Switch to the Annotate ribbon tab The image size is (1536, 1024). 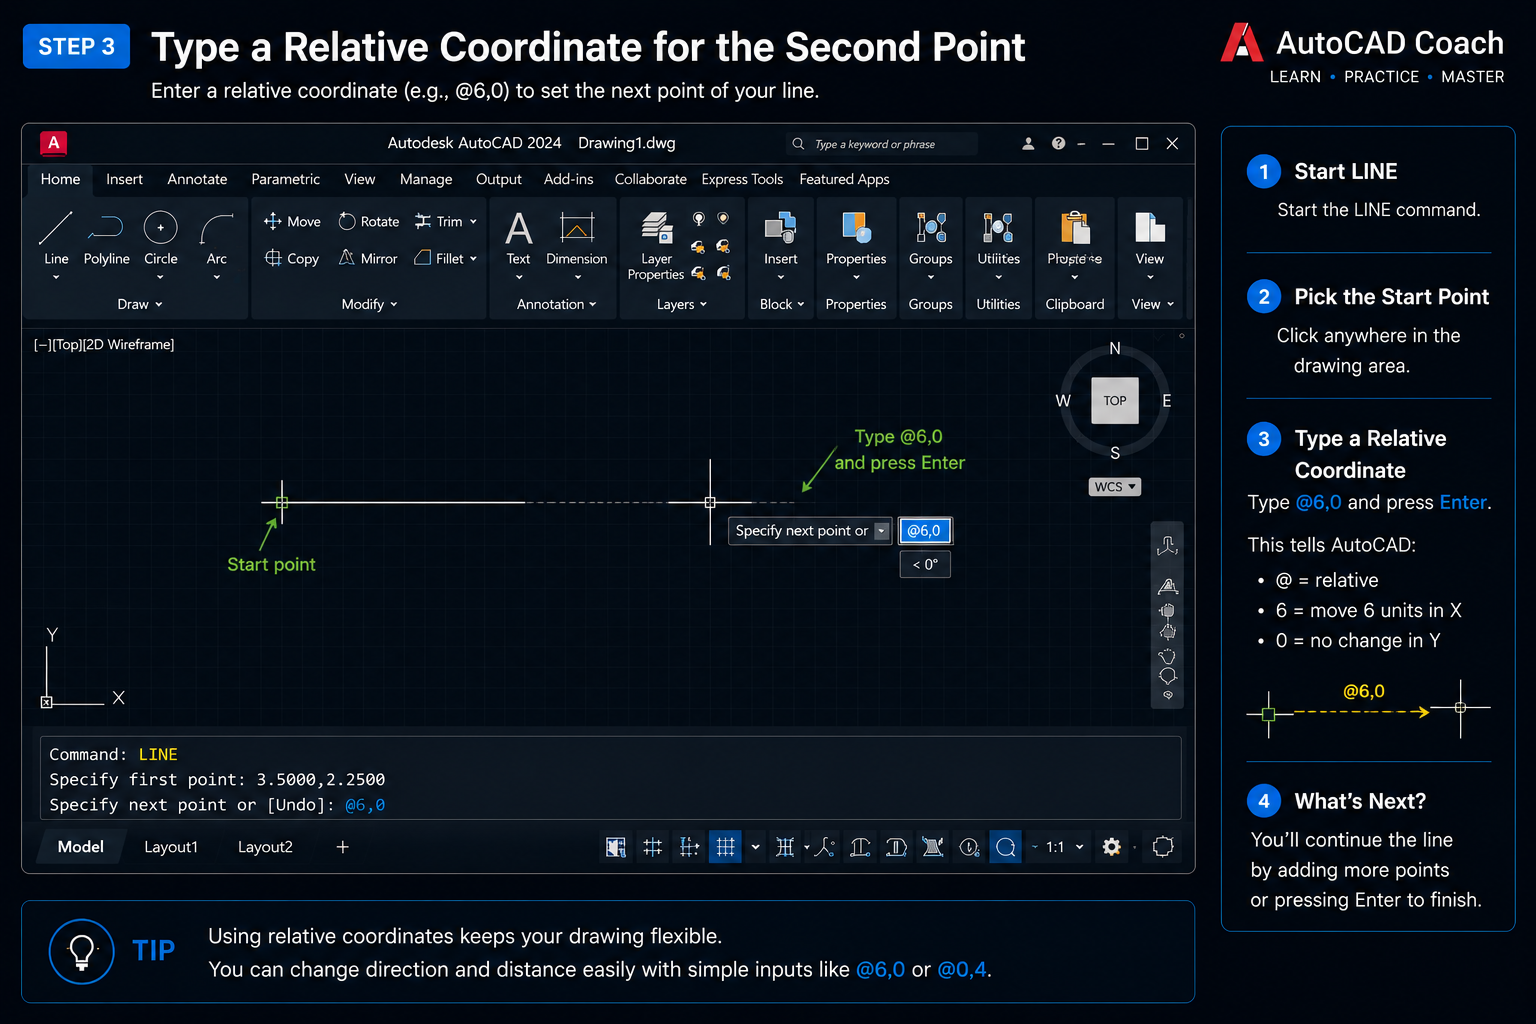197,179
